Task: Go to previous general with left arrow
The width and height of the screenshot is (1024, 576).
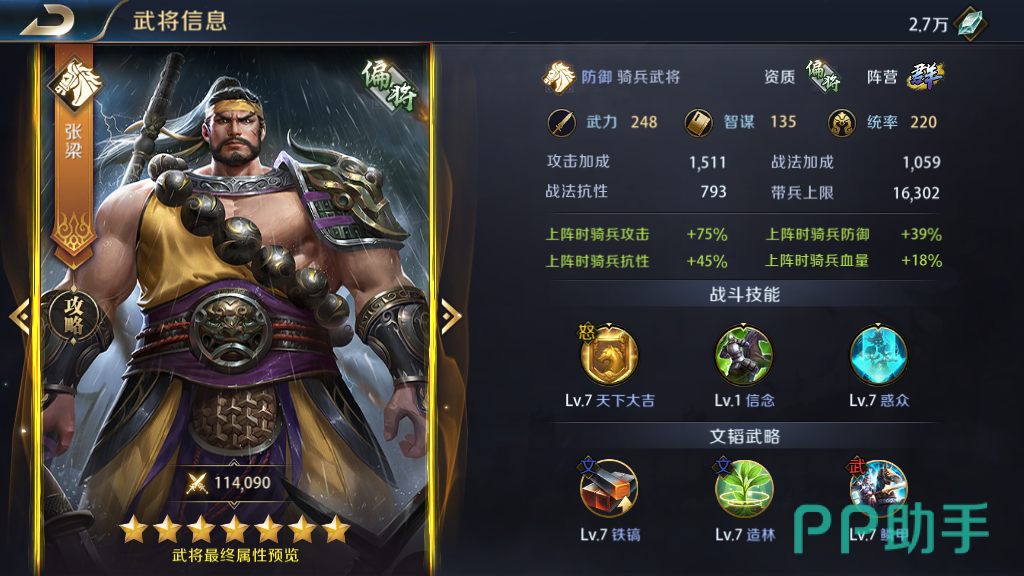Action: point(20,316)
